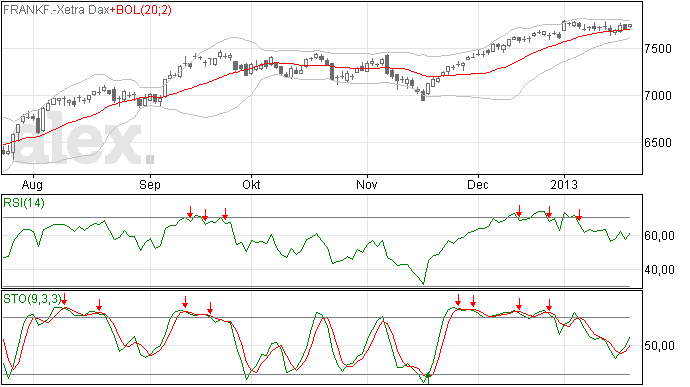Viewport: 690px width, 387px height.
Task: Click the RSI 40,00 axis value
Action: click(x=659, y=269)
